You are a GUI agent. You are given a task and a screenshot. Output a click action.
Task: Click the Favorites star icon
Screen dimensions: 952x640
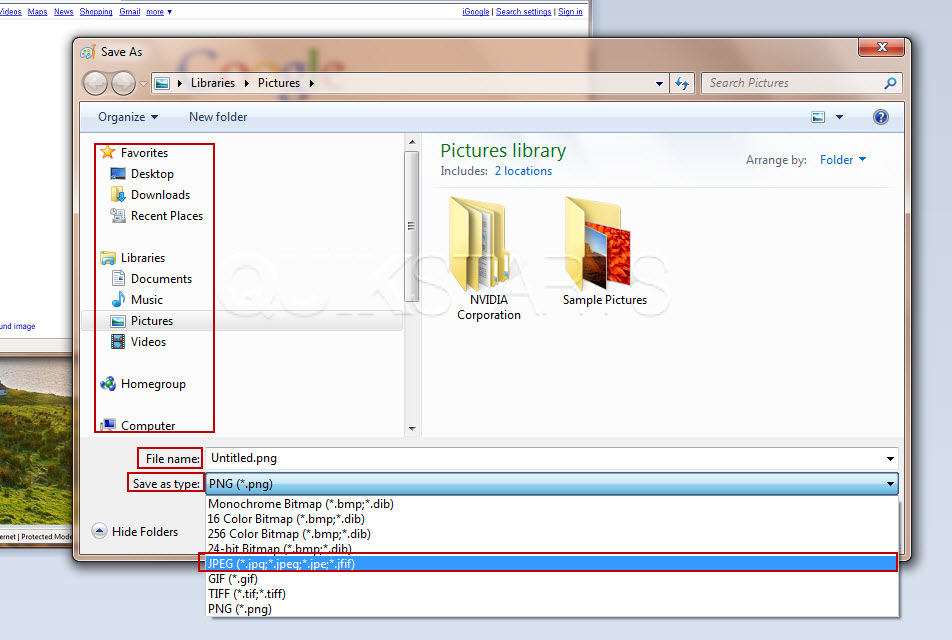point(107,152)
